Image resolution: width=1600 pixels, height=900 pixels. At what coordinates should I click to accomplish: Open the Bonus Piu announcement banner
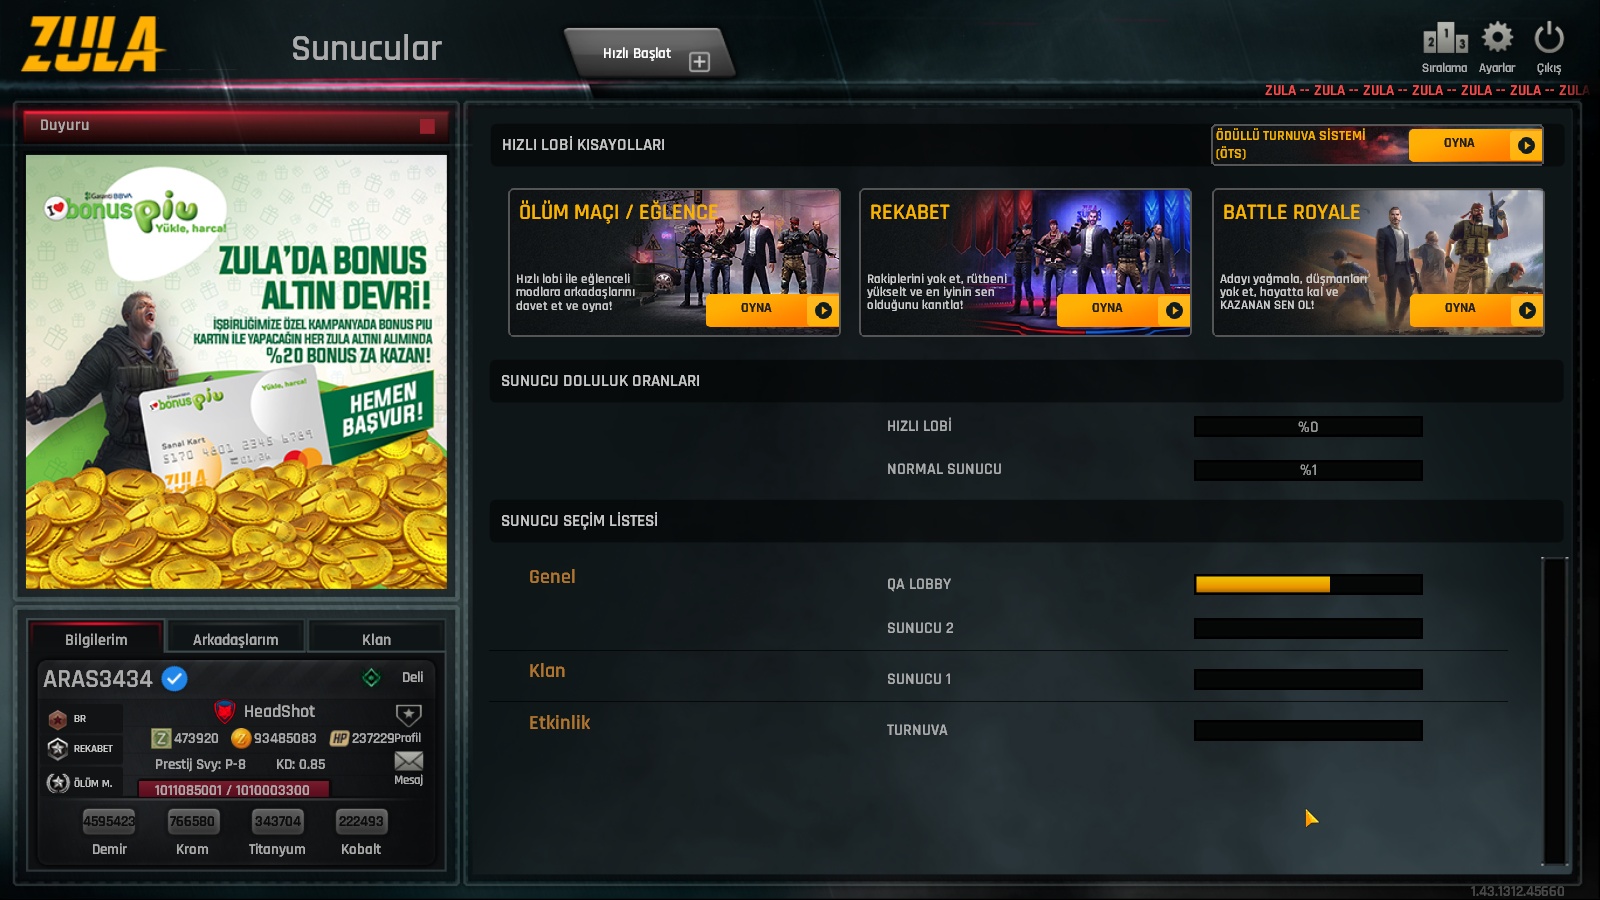236,372
